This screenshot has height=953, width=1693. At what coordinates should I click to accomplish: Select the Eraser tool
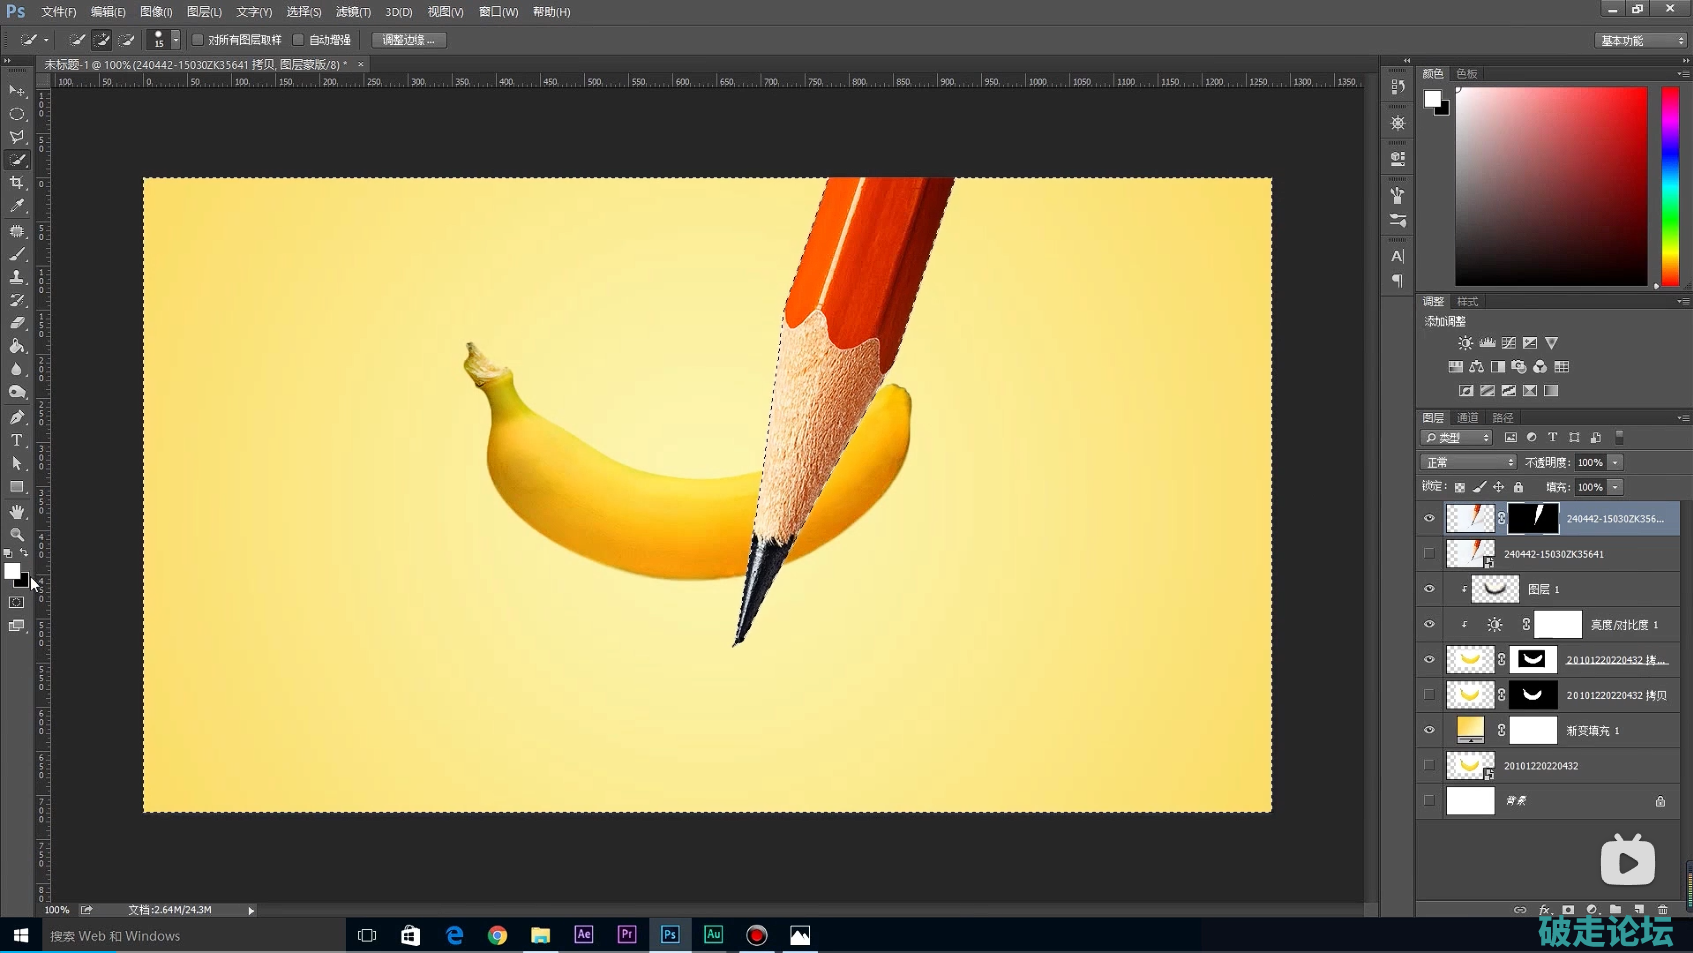17,323
